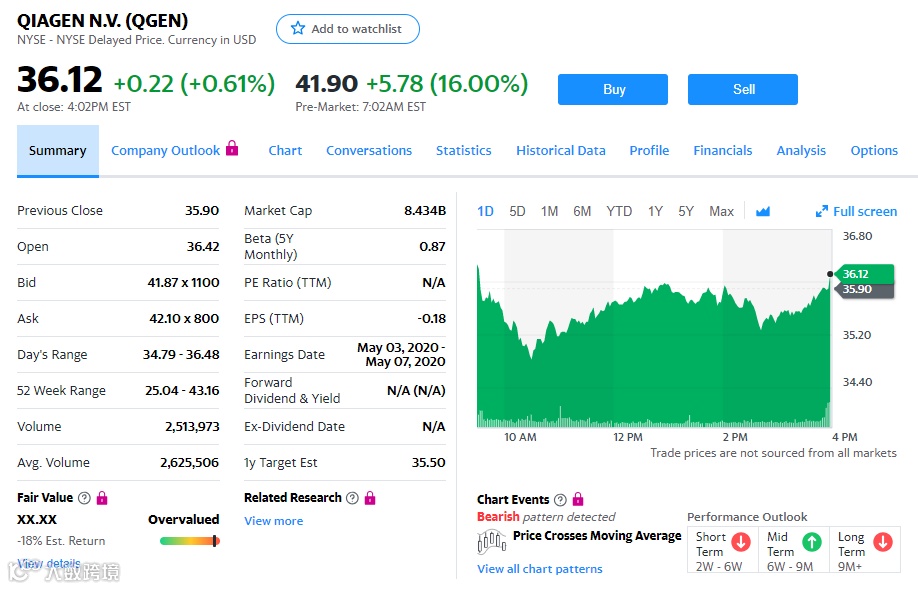Click the 1y Target Est value 35.50
The width and height of the screenshot is (918, 589).
pos(429,463)
